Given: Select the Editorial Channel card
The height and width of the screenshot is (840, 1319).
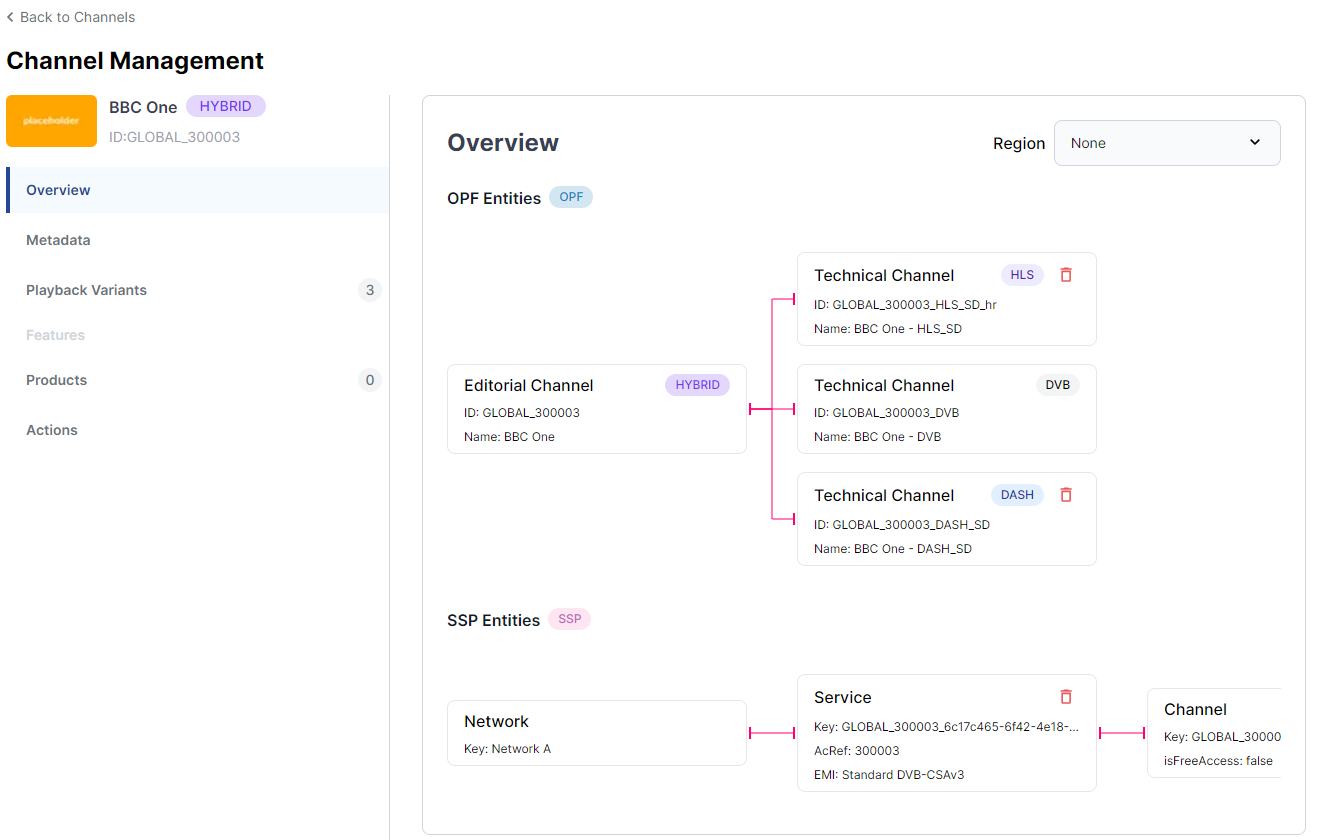Looking at the screenshot, I should [597, 409].
